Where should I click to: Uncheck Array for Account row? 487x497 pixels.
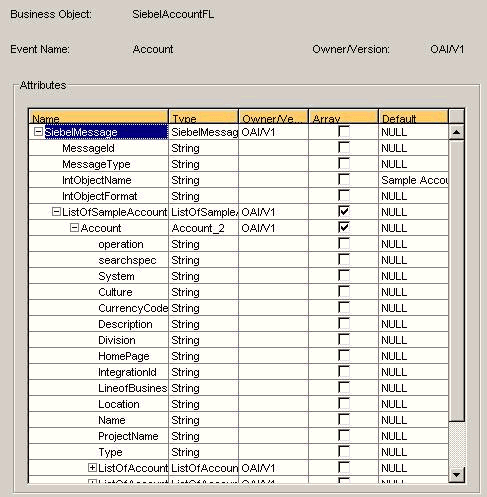click(344, 227)
